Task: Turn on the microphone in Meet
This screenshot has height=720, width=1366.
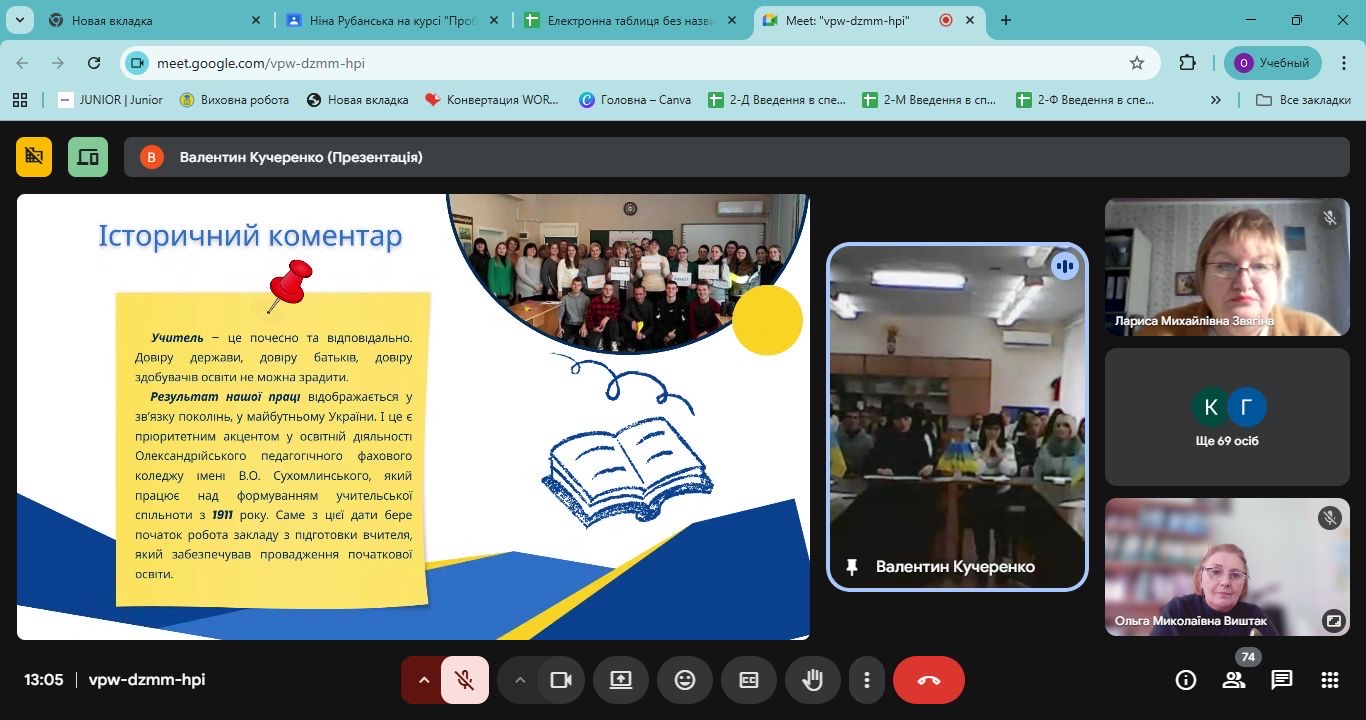Action: tap(464, 680)
